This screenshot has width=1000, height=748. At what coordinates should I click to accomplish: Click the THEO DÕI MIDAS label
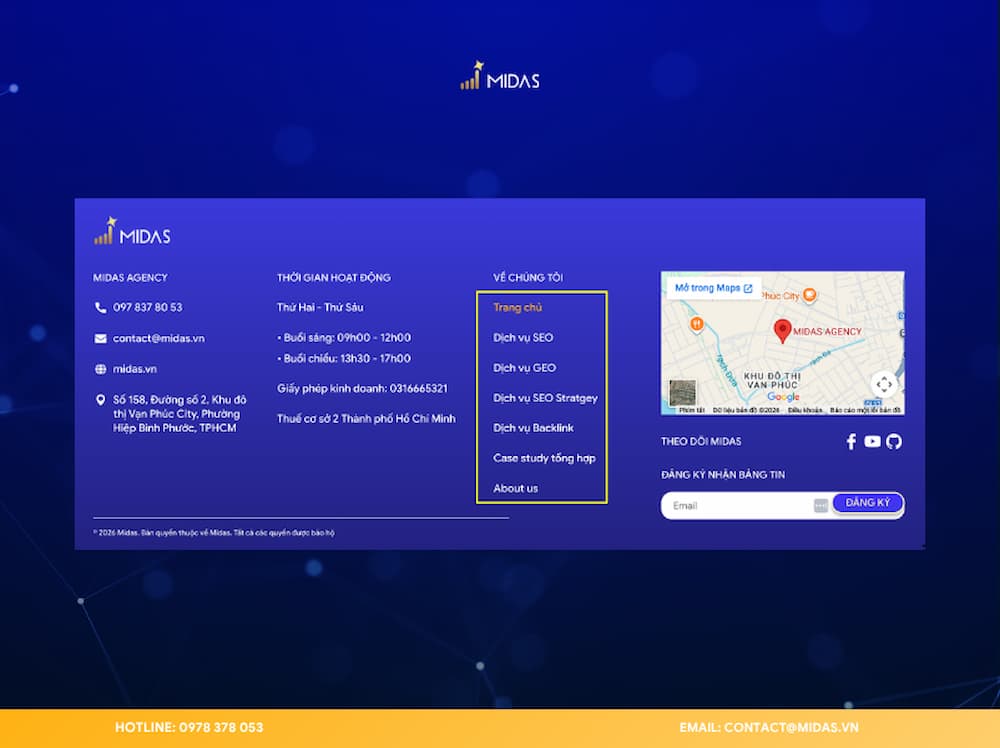(701, 441)
